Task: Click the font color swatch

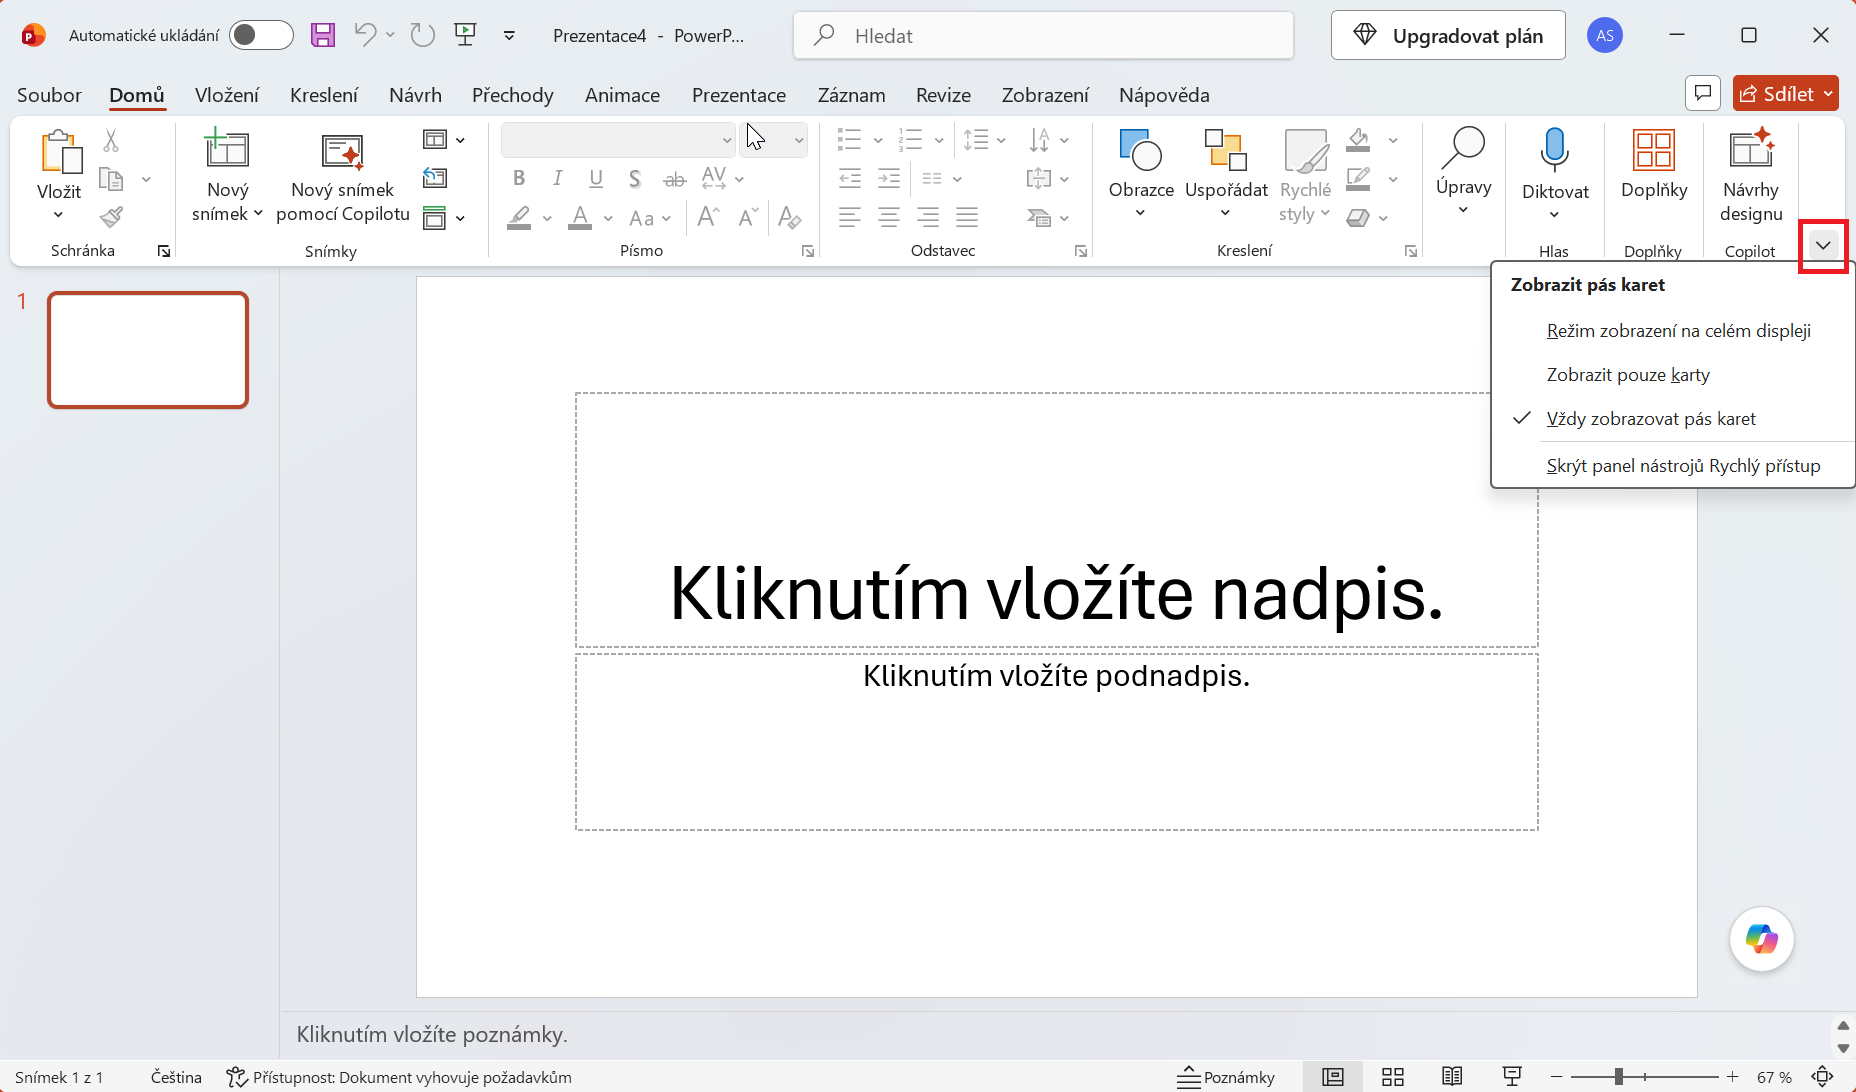Action: click(580, 217)
